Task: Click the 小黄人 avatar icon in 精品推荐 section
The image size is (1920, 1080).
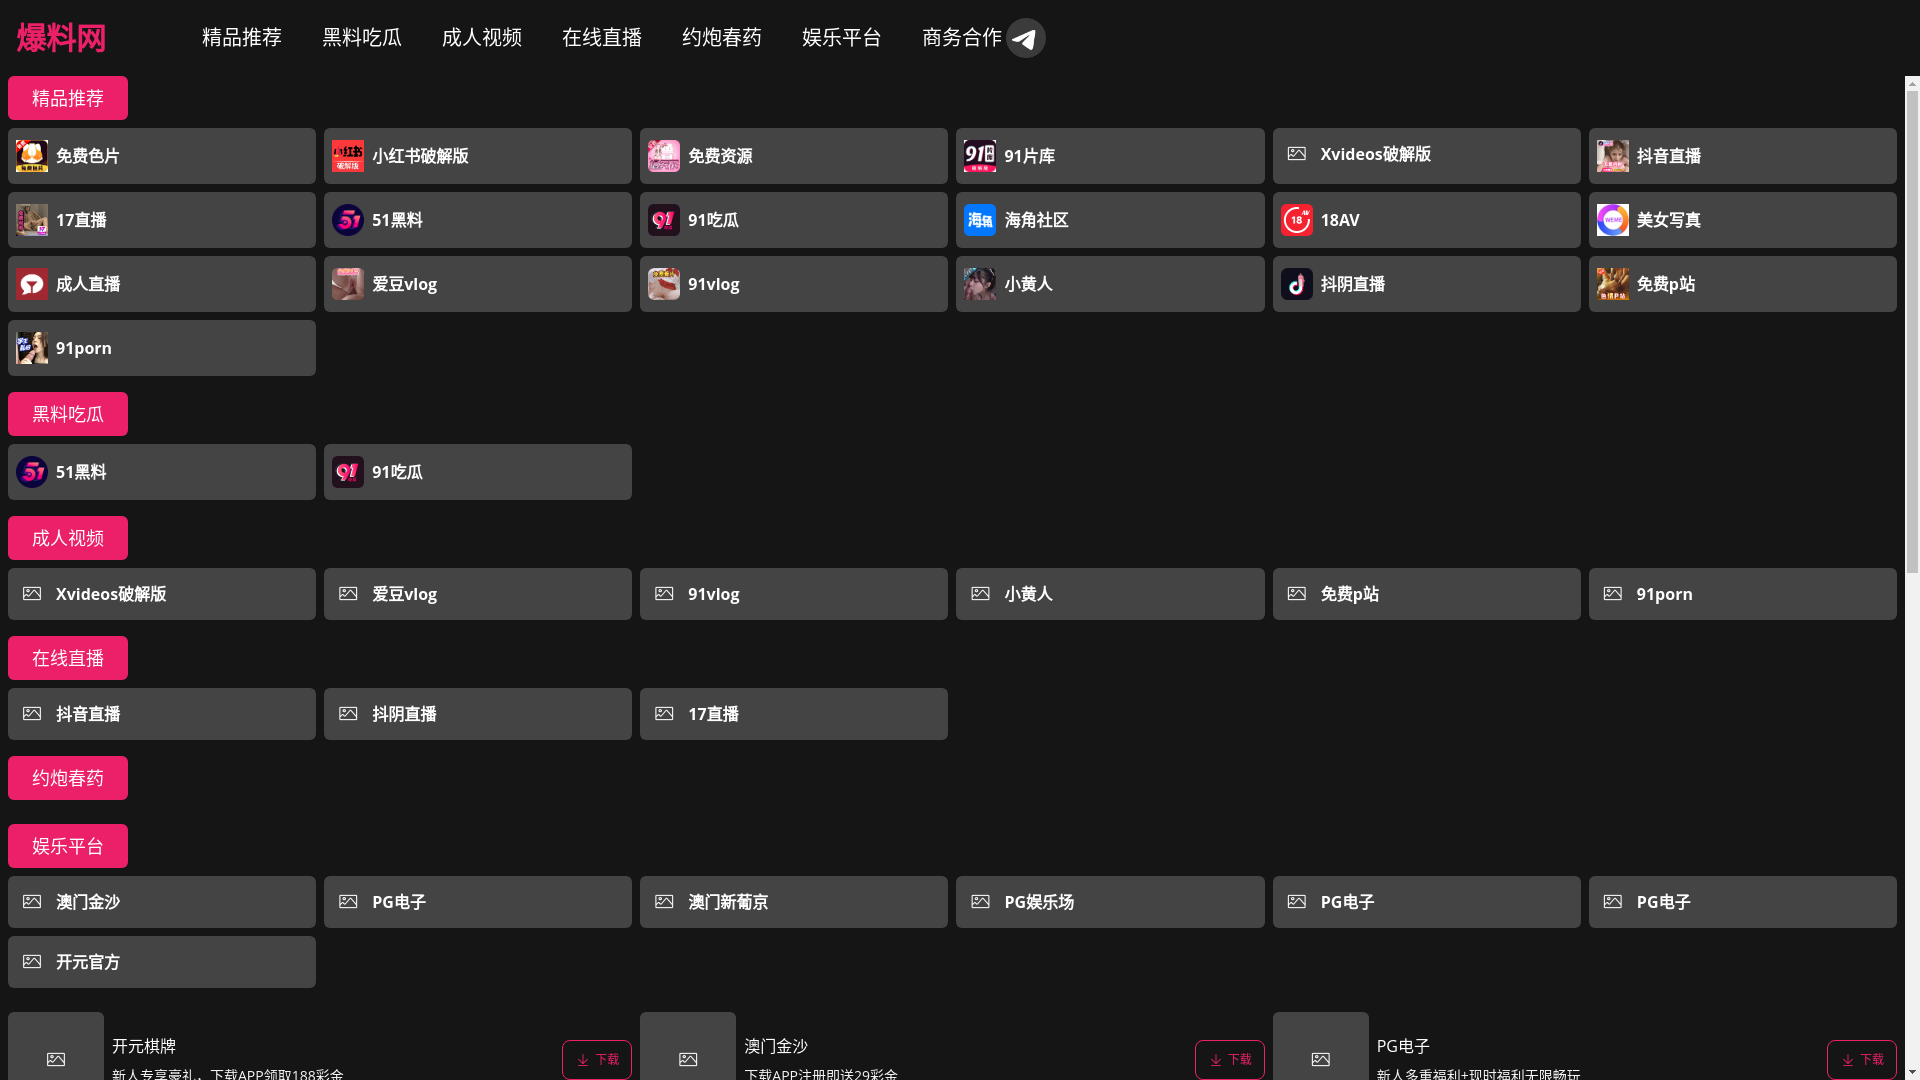Action: [x=980, y=284]
